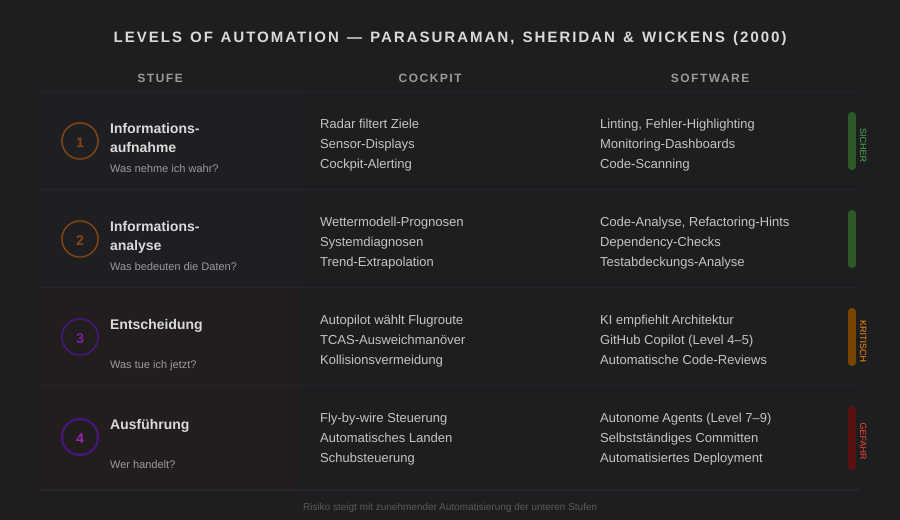900x520 pixels.
Task: Click the number 4 circle icon
Action: coord(80,437)
